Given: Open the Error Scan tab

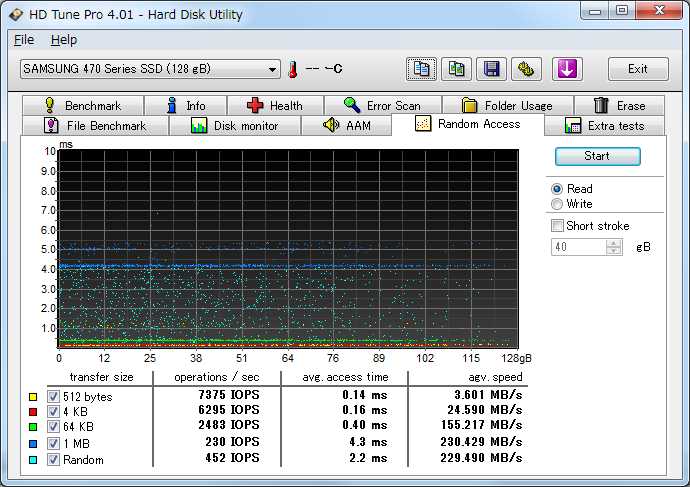Looking at the screenshot, I should (383, 106).
